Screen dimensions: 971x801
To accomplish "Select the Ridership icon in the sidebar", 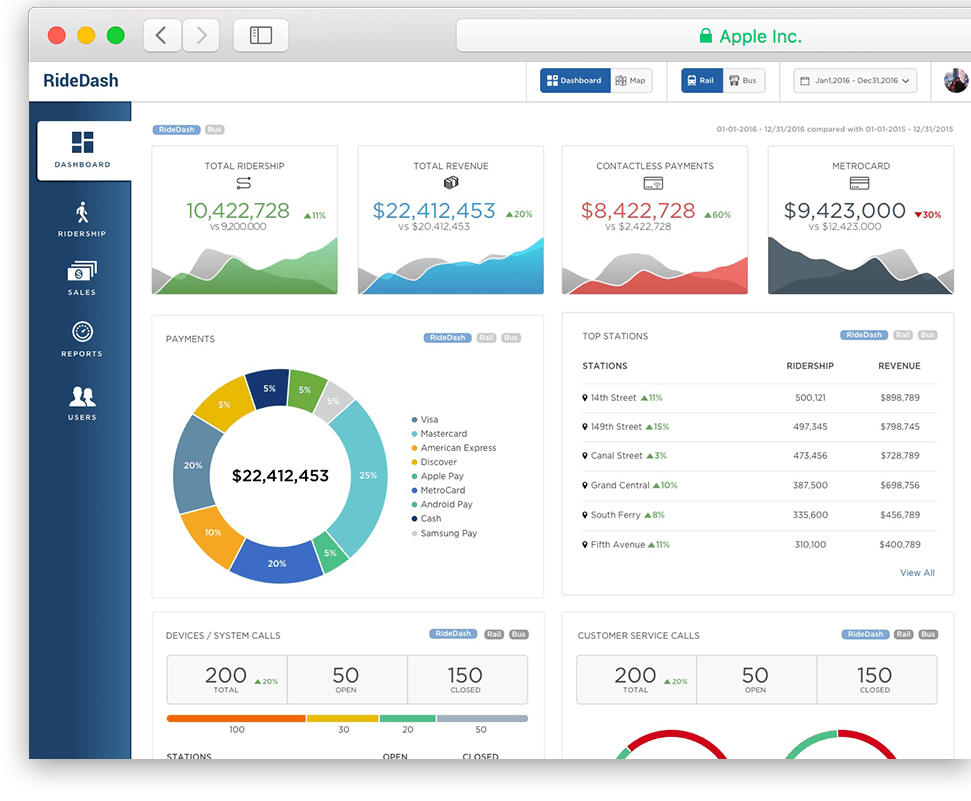I will point(81,211).
